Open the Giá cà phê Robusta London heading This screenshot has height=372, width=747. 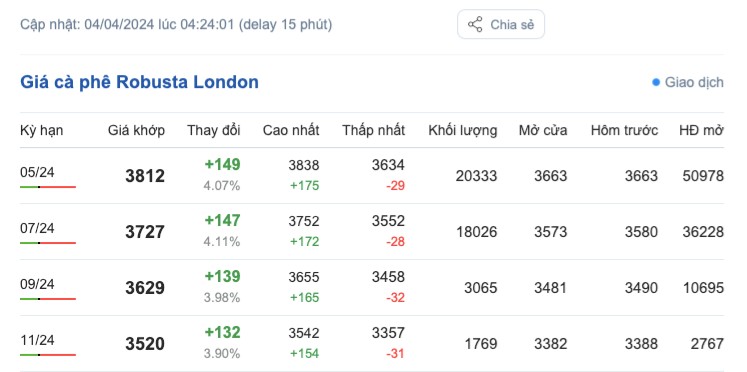point(140,82)
